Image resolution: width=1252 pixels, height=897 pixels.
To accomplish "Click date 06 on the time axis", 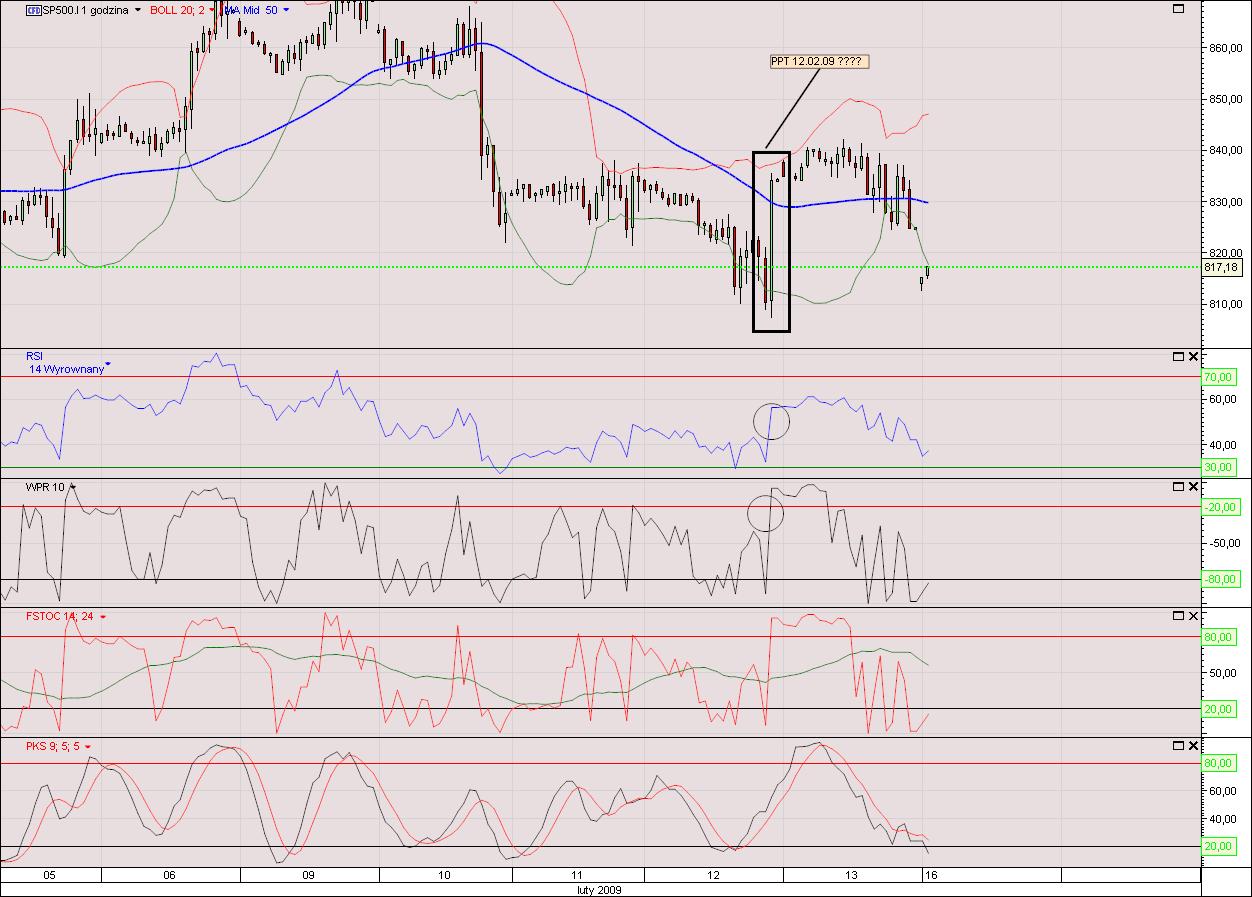I will pos(169,875).
